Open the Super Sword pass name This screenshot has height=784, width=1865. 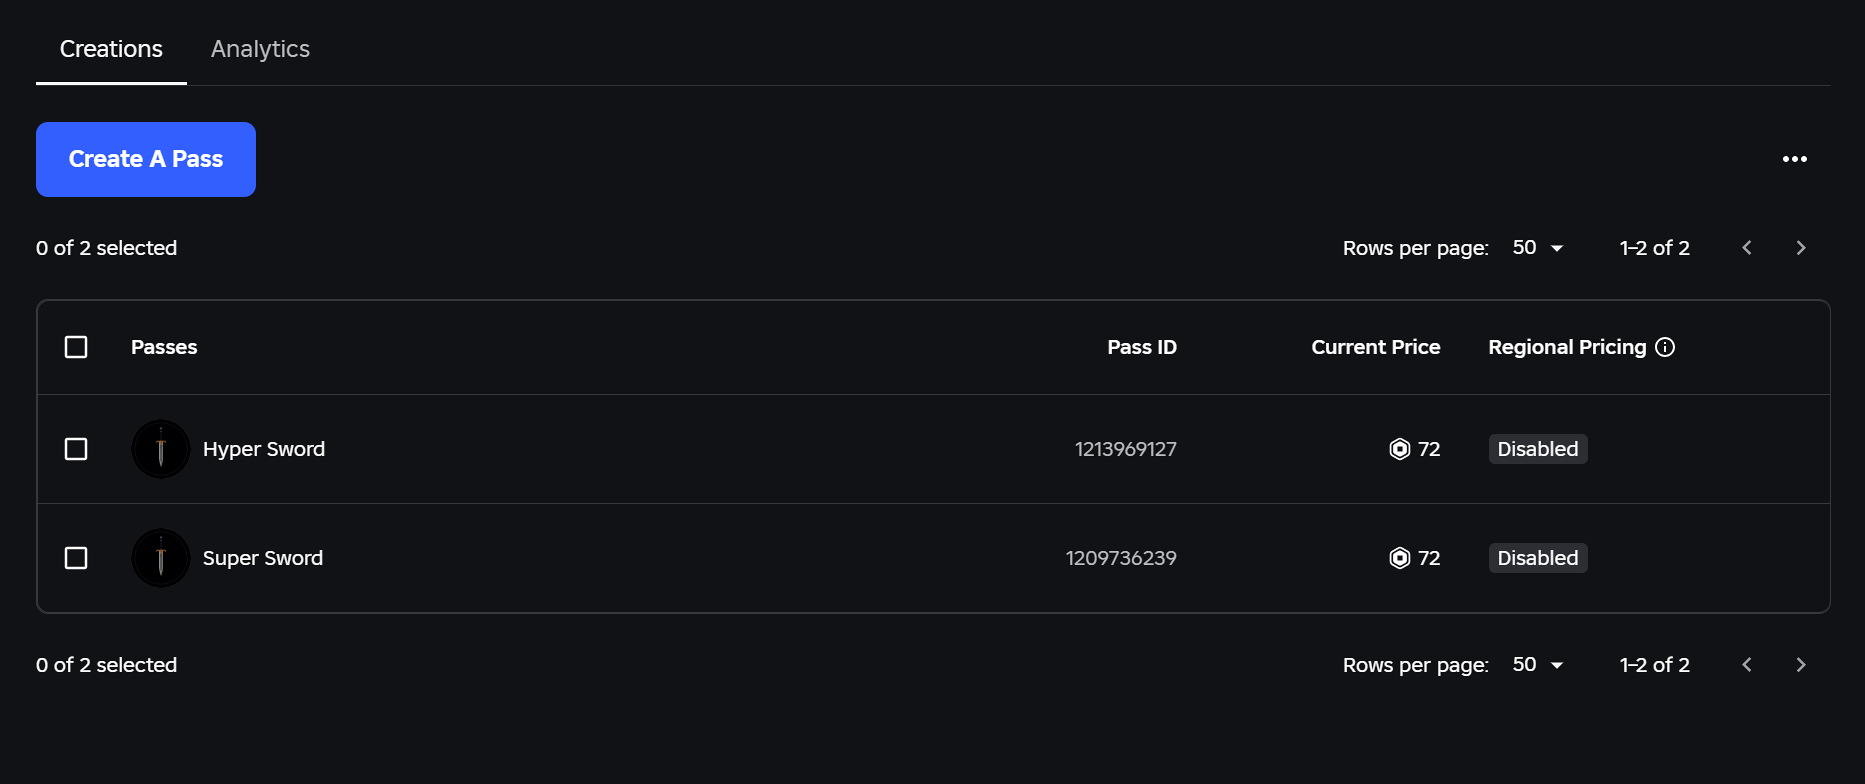pos(263,558)
